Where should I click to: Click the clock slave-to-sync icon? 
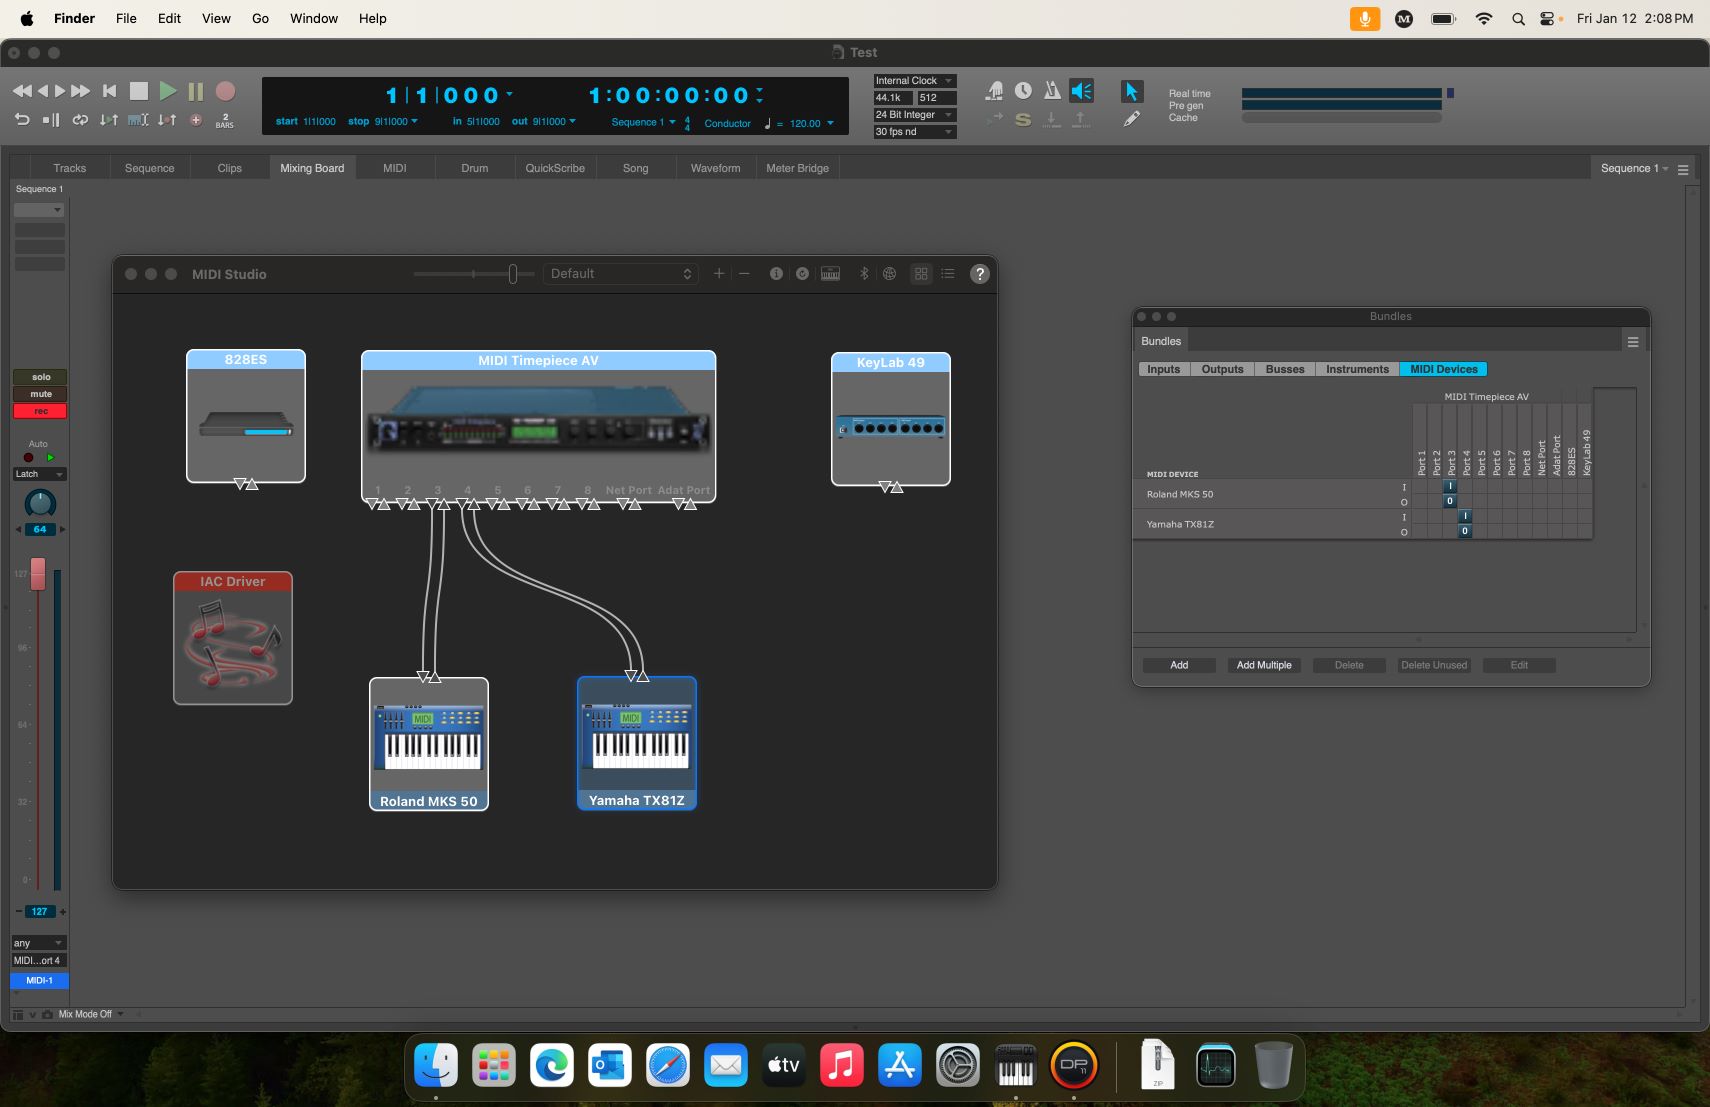[1023, 91]
